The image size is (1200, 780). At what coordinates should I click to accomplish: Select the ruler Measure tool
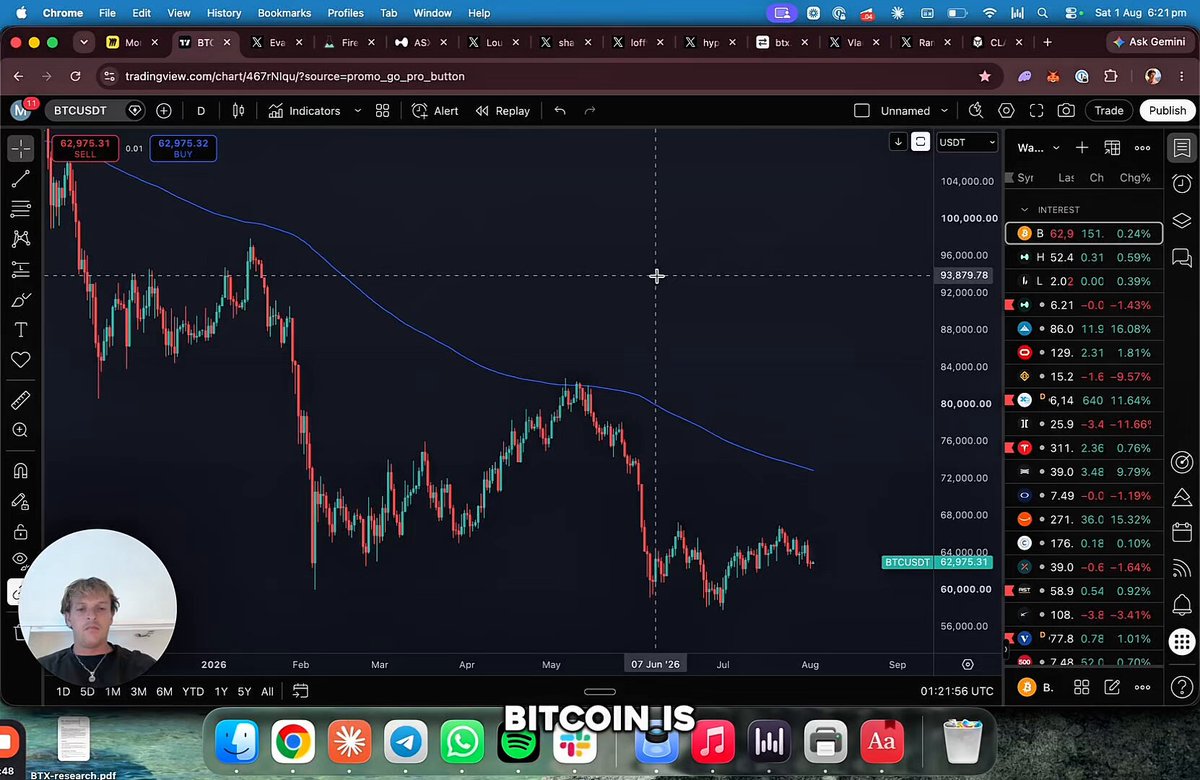click(x=20, y=401)
